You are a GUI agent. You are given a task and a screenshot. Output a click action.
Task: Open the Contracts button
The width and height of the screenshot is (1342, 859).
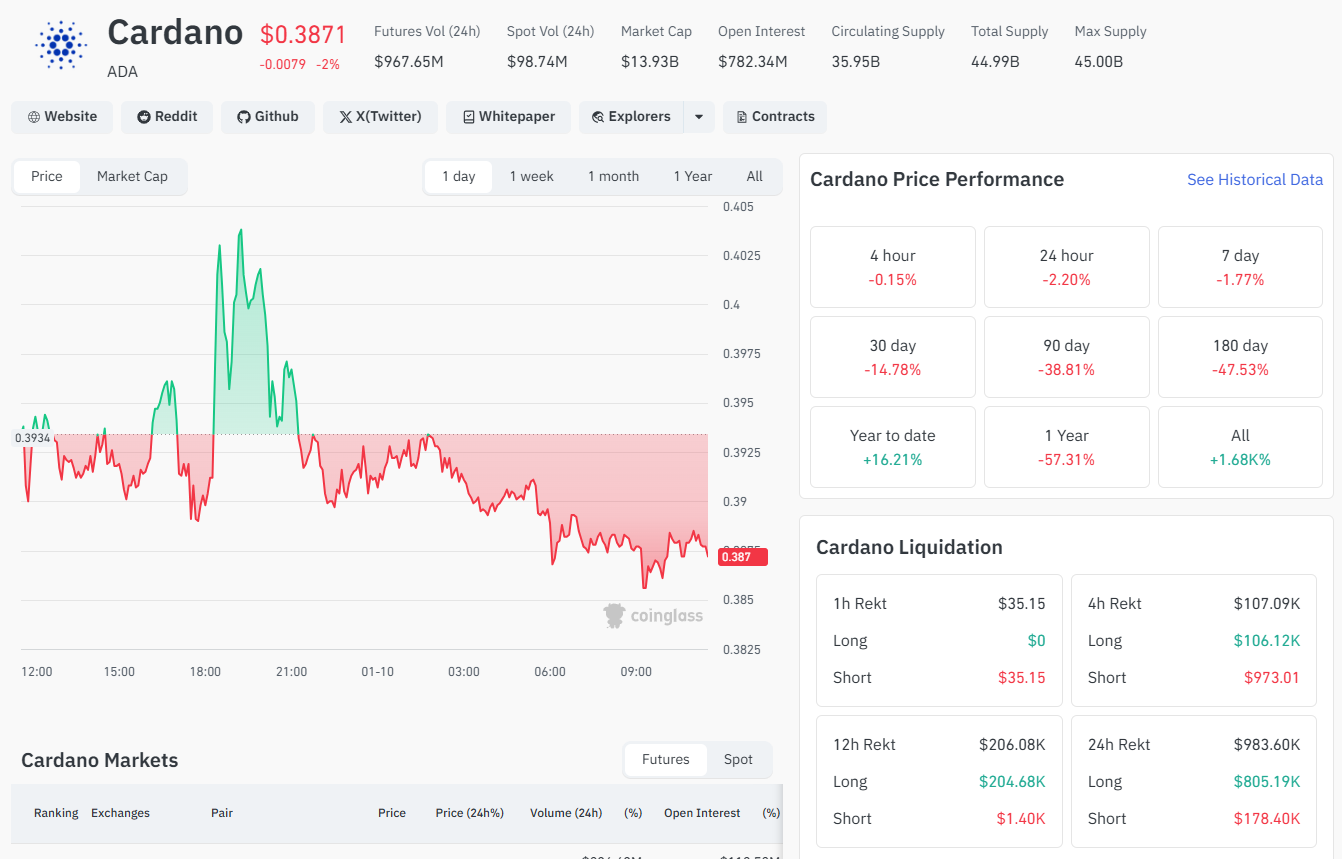coord(775,117)
